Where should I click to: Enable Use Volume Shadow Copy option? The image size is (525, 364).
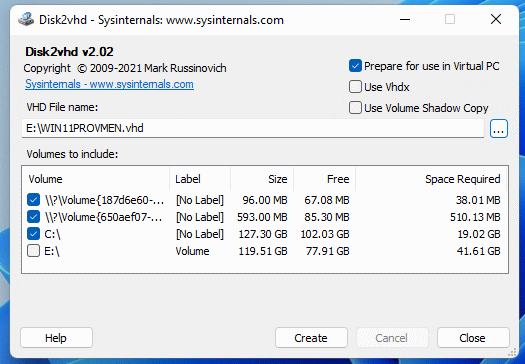click(x=355, y=108)
